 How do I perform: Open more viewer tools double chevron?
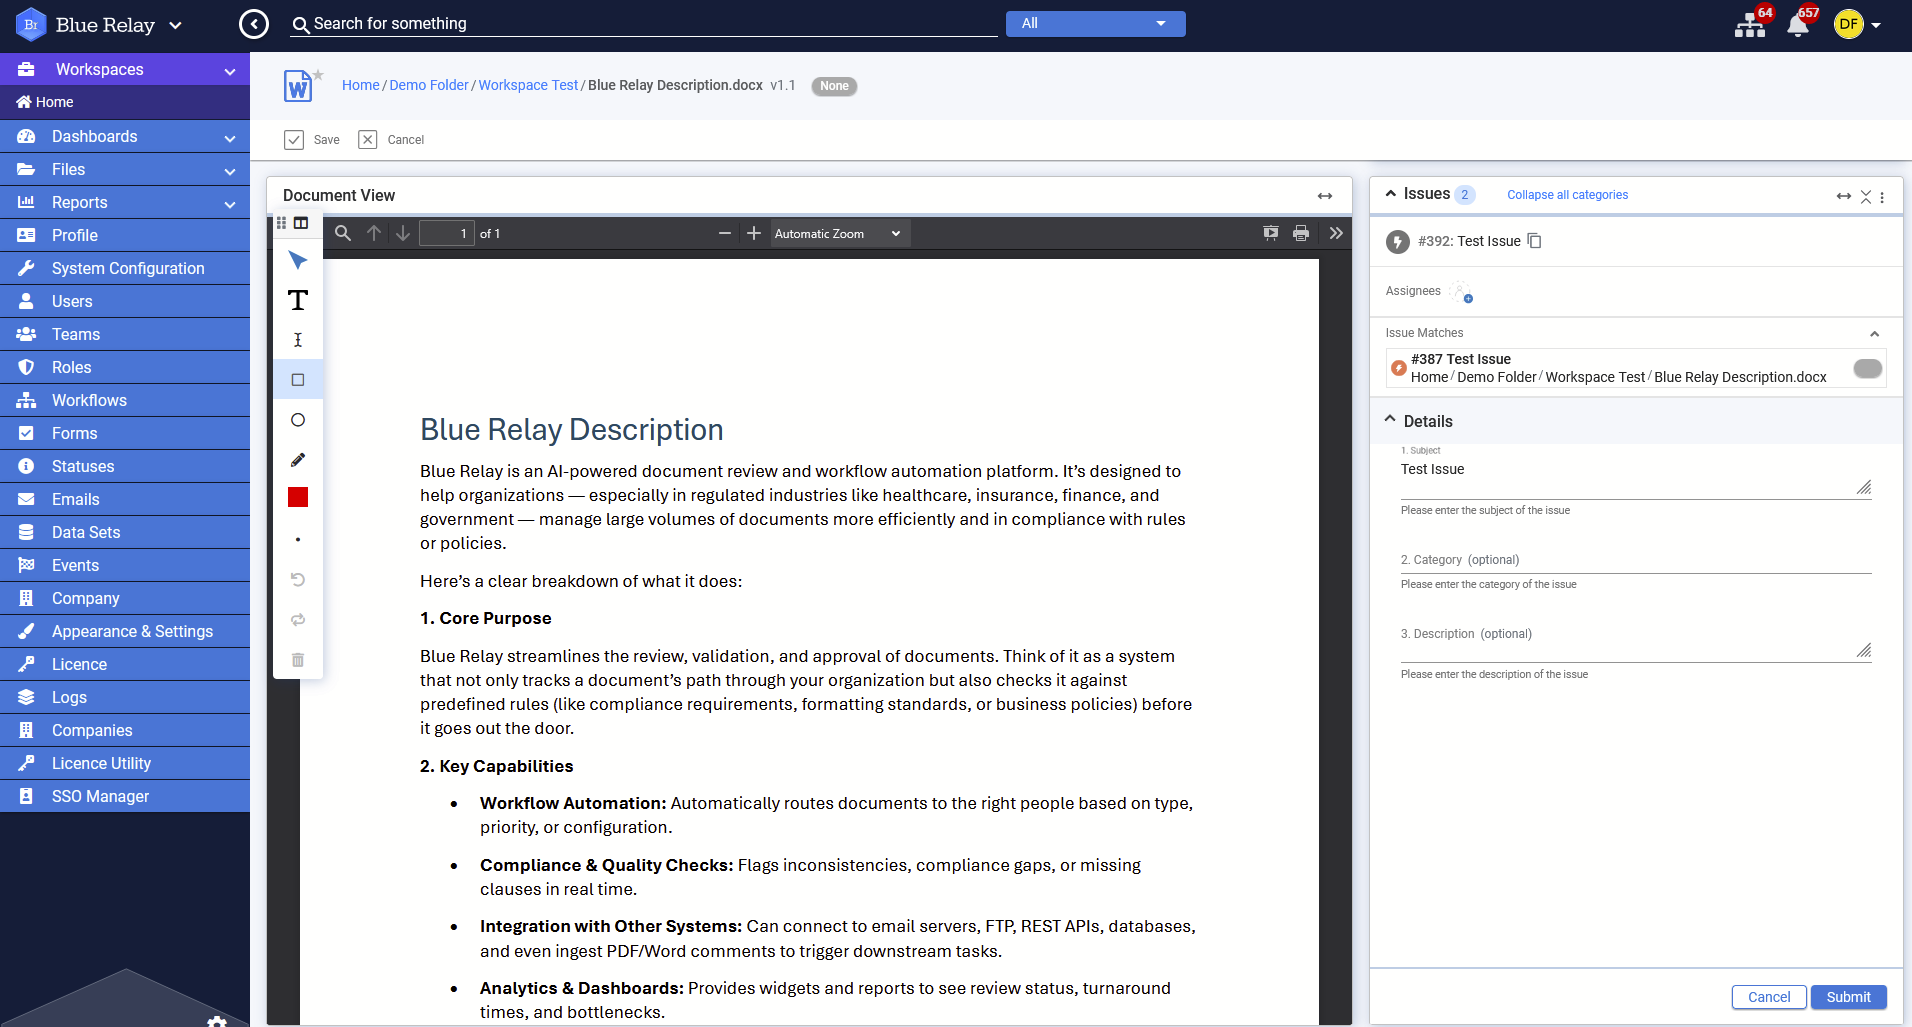[x=1336, y=233]
